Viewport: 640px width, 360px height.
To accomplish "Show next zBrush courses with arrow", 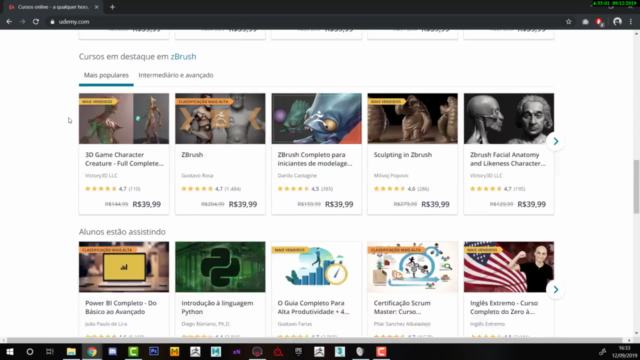I will [x=556, y=141].
